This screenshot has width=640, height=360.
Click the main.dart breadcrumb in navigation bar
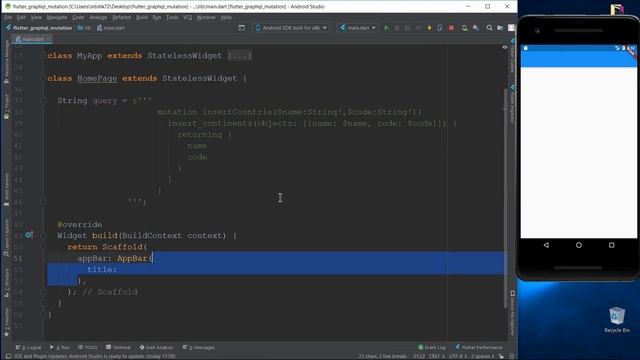pyautogui.click(x=111, y=28)
